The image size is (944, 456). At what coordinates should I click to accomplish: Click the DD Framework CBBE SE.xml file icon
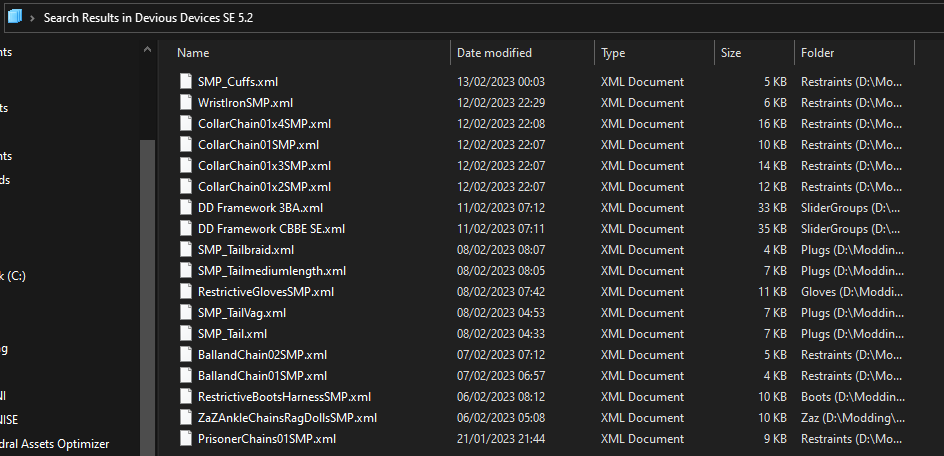tap(188, 229)
